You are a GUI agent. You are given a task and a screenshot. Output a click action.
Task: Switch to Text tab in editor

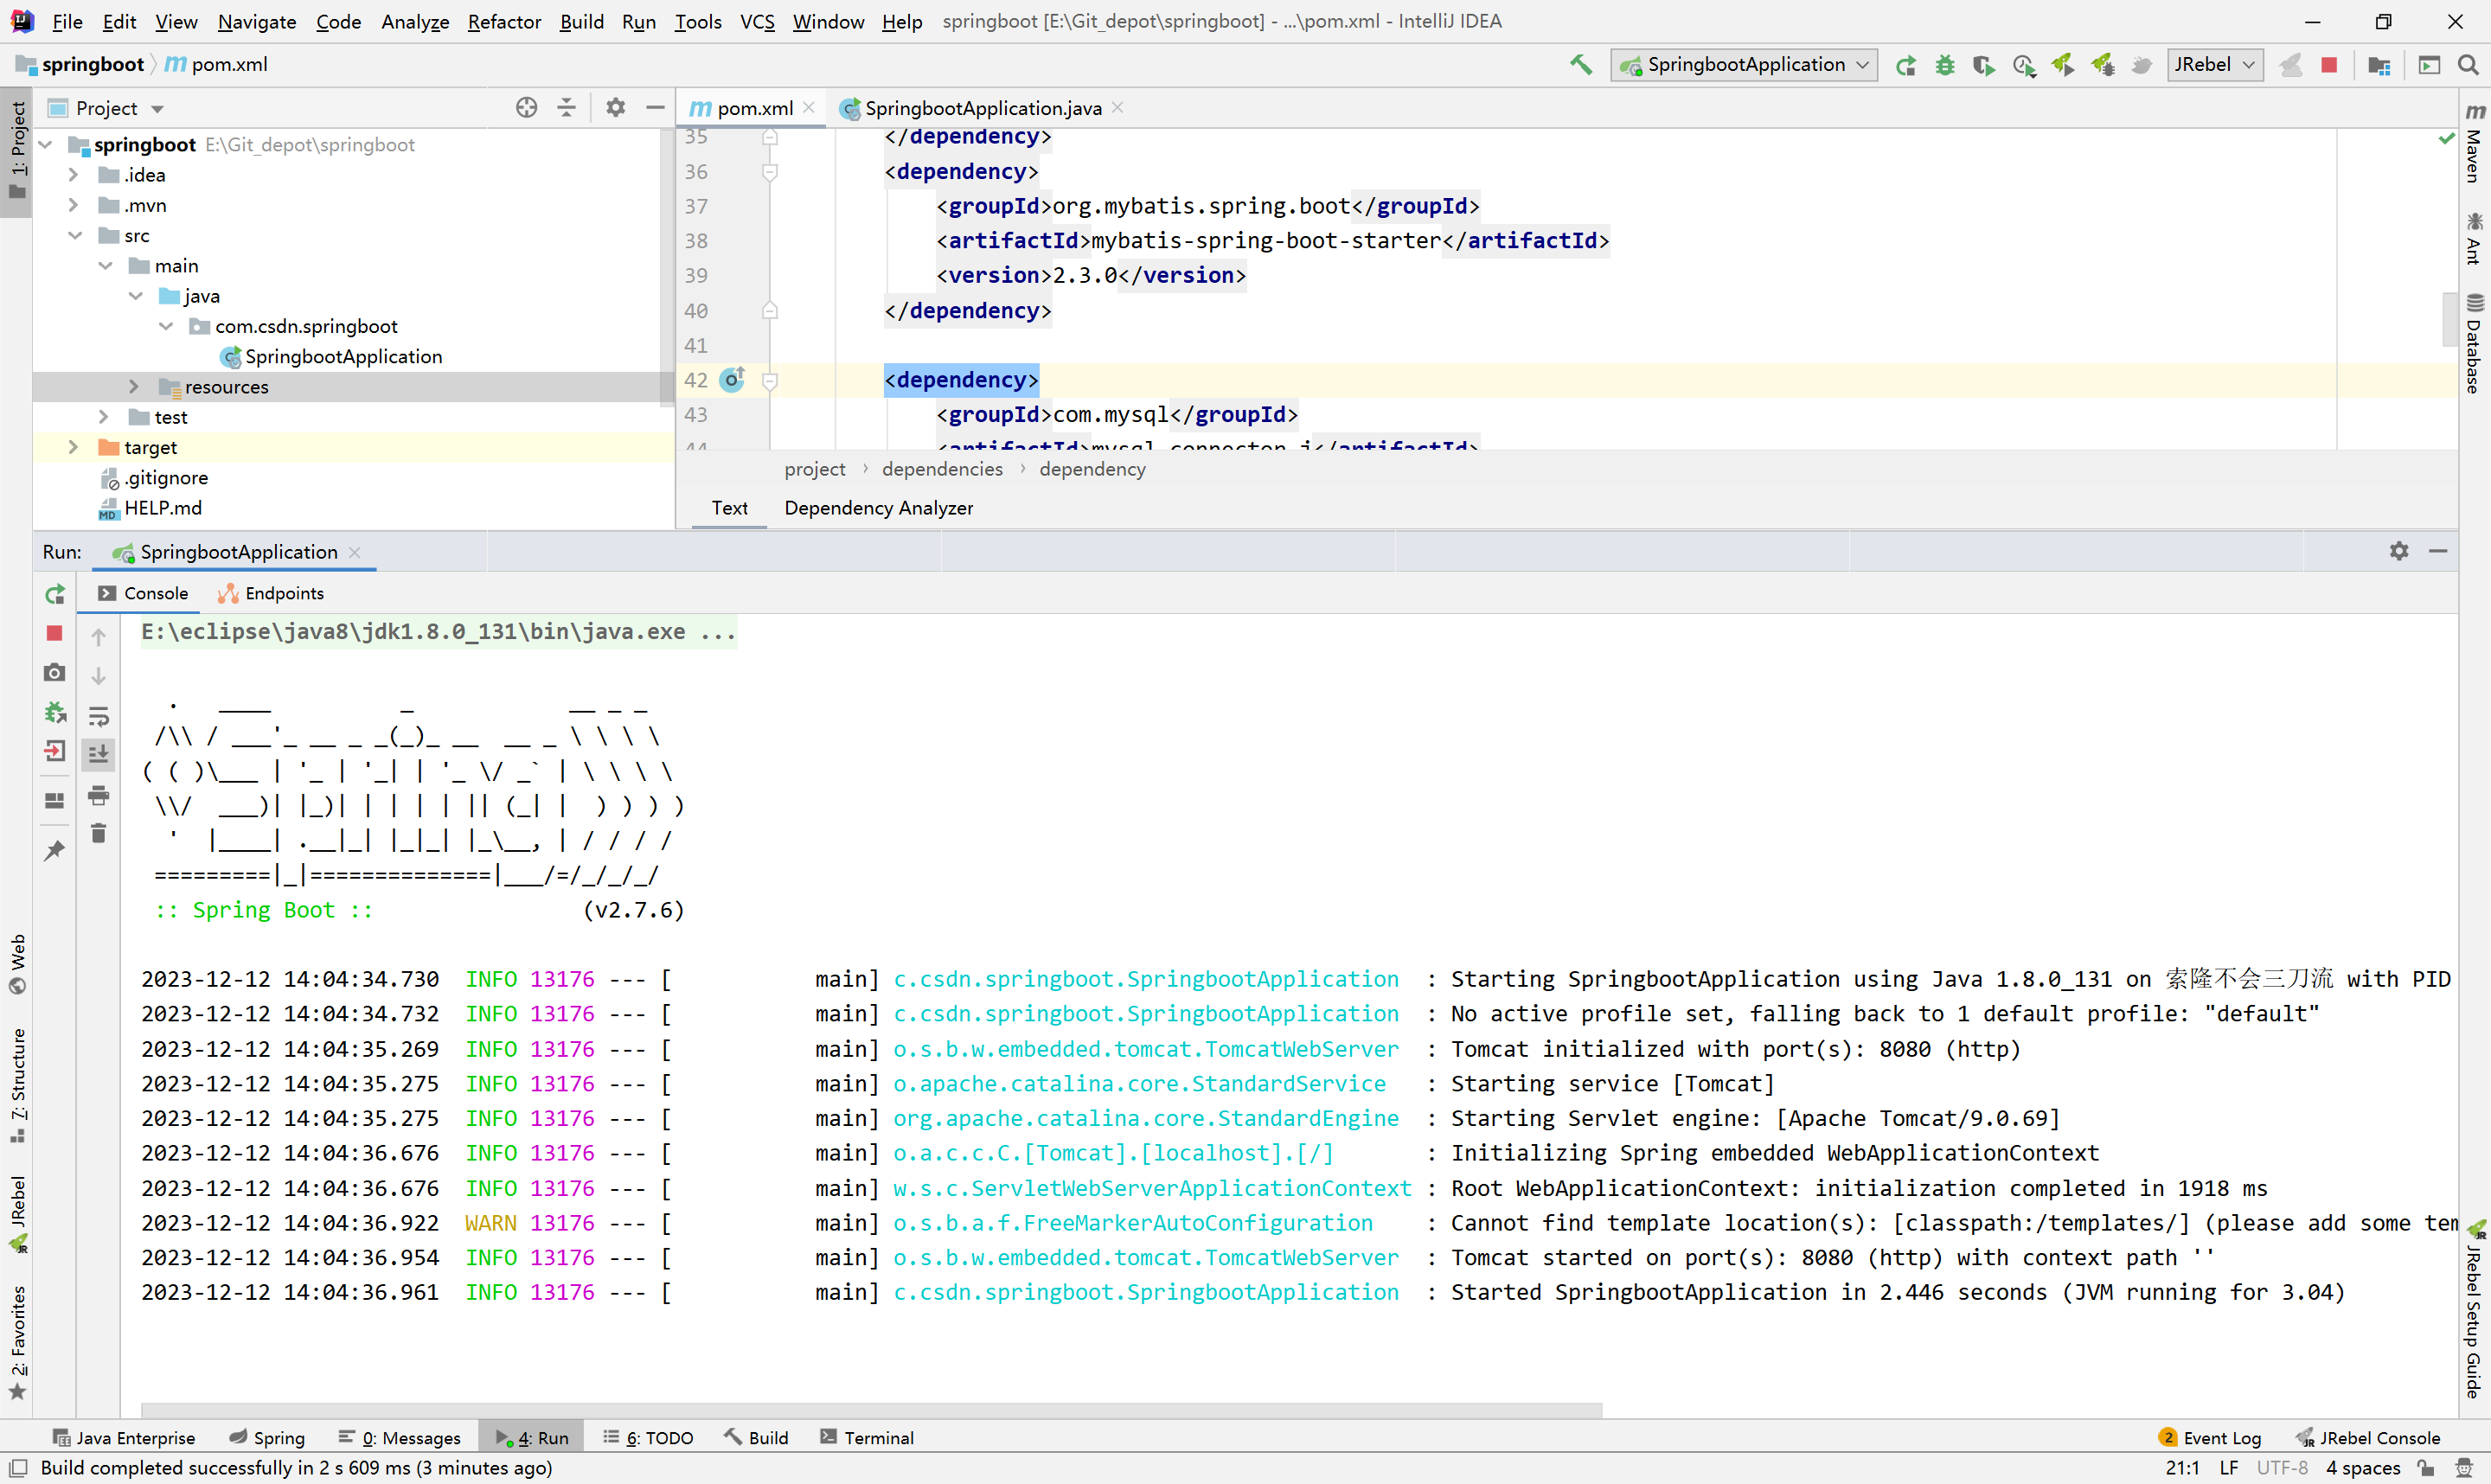pyautogui.click(x=730, y=507)
